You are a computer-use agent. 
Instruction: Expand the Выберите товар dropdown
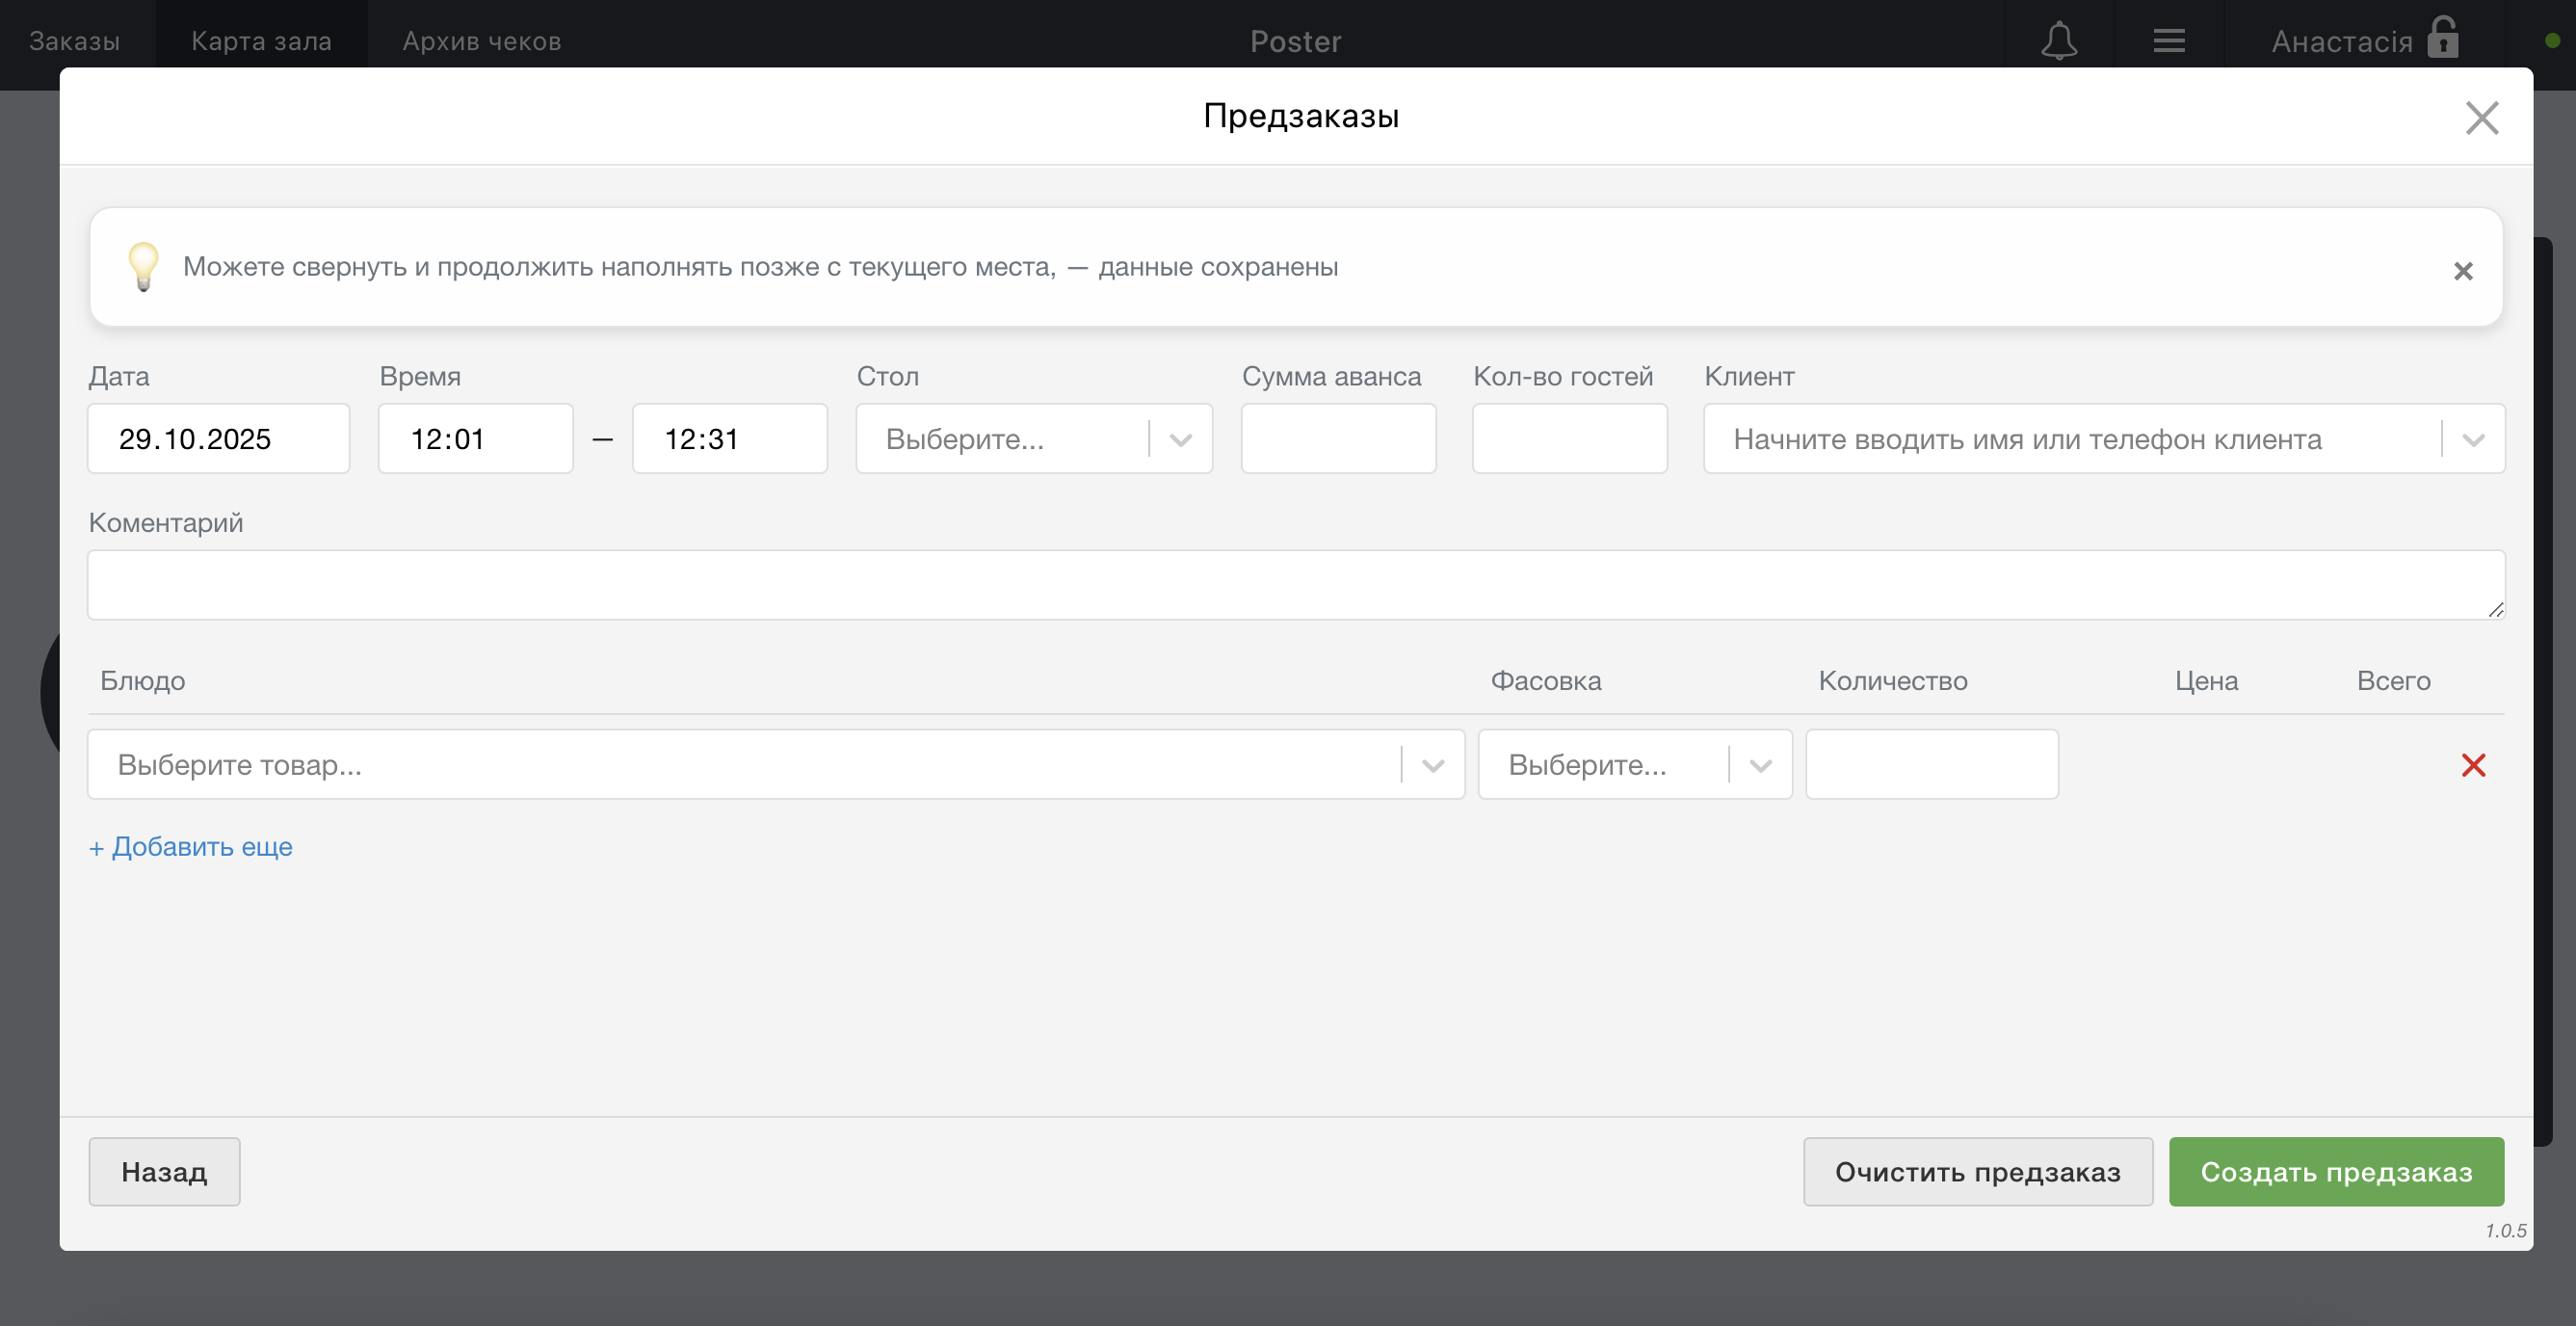1432,765
